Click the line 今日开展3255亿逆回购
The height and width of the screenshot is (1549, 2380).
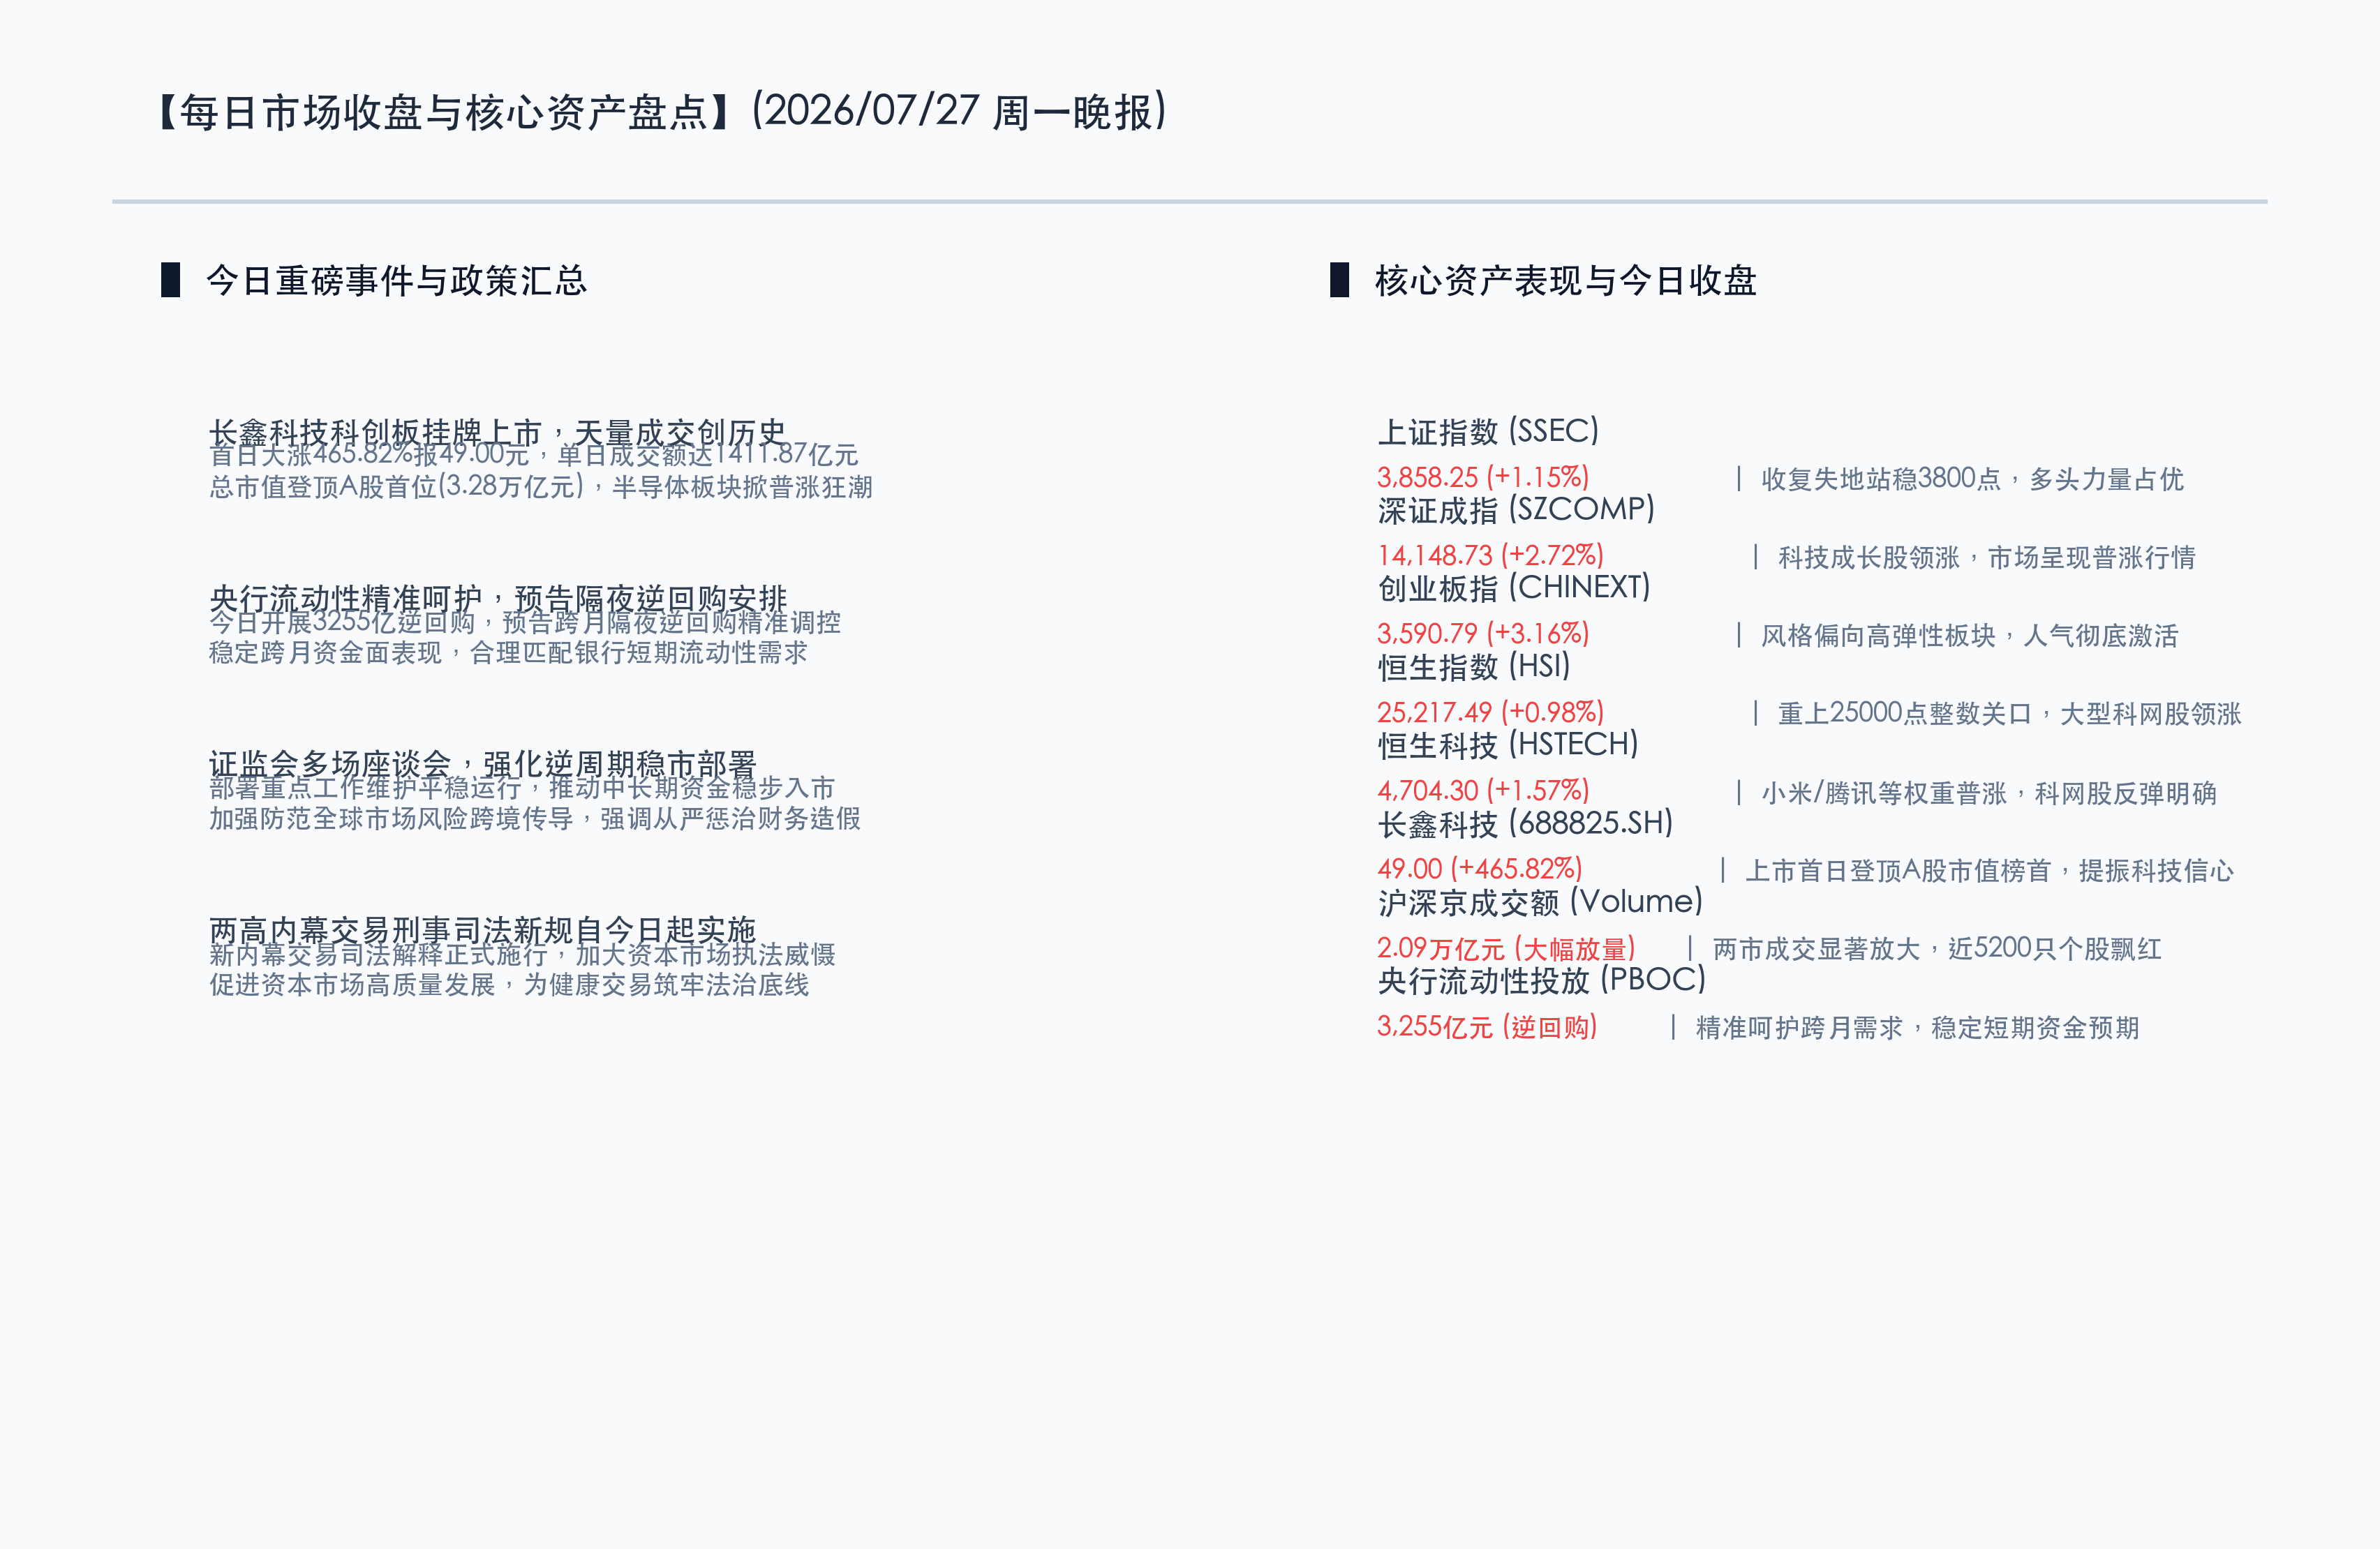coord(342,622)
